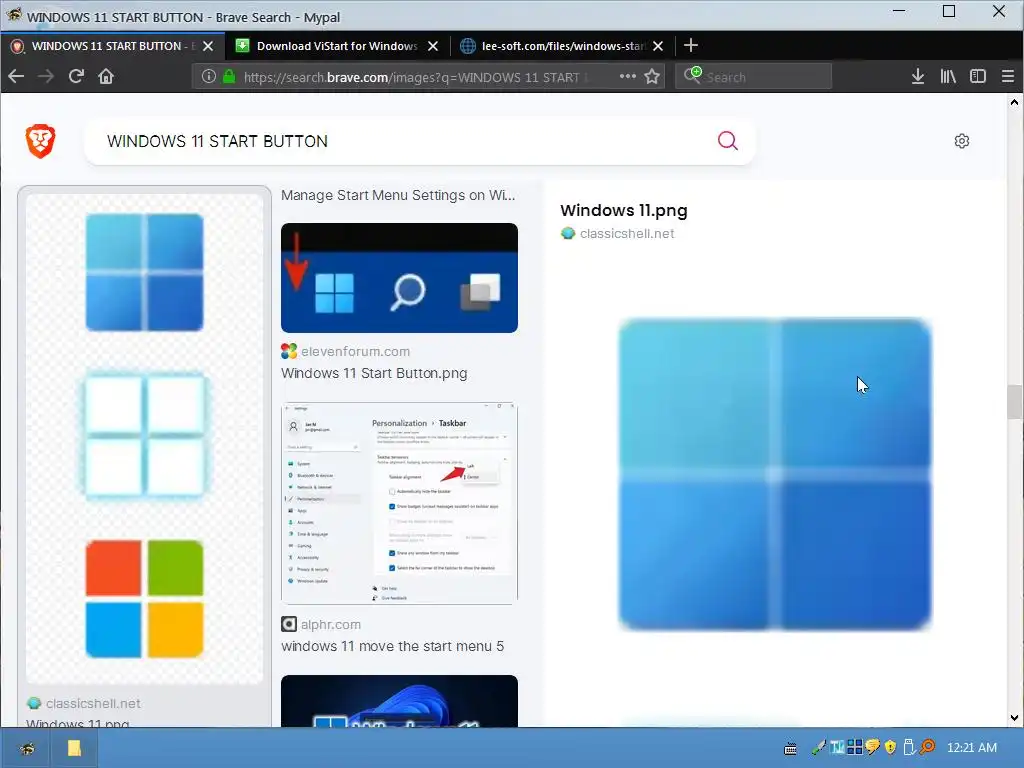Click the 12:21 AM taskbar clock
The height and width of the screenshot is (768, 1024).
pyautogui.click(x=972, y=747)
